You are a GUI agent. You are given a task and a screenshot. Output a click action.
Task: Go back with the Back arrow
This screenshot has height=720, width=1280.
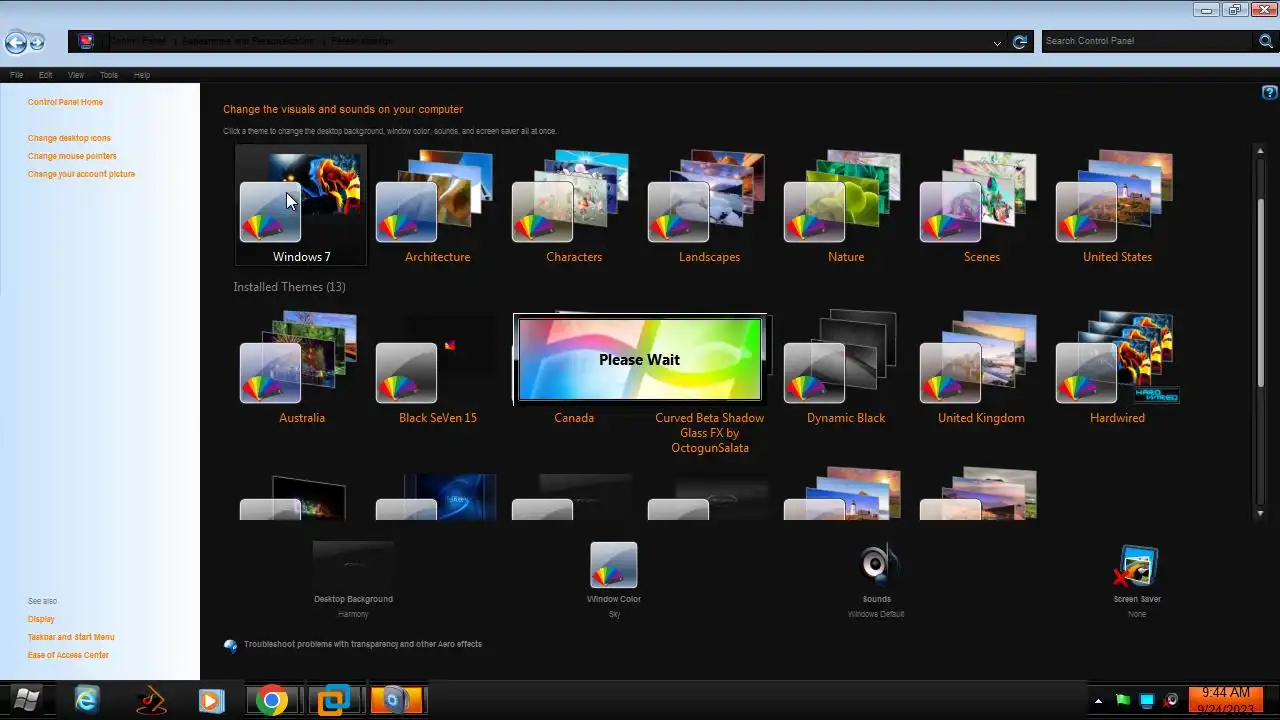[x=15, y=42]
